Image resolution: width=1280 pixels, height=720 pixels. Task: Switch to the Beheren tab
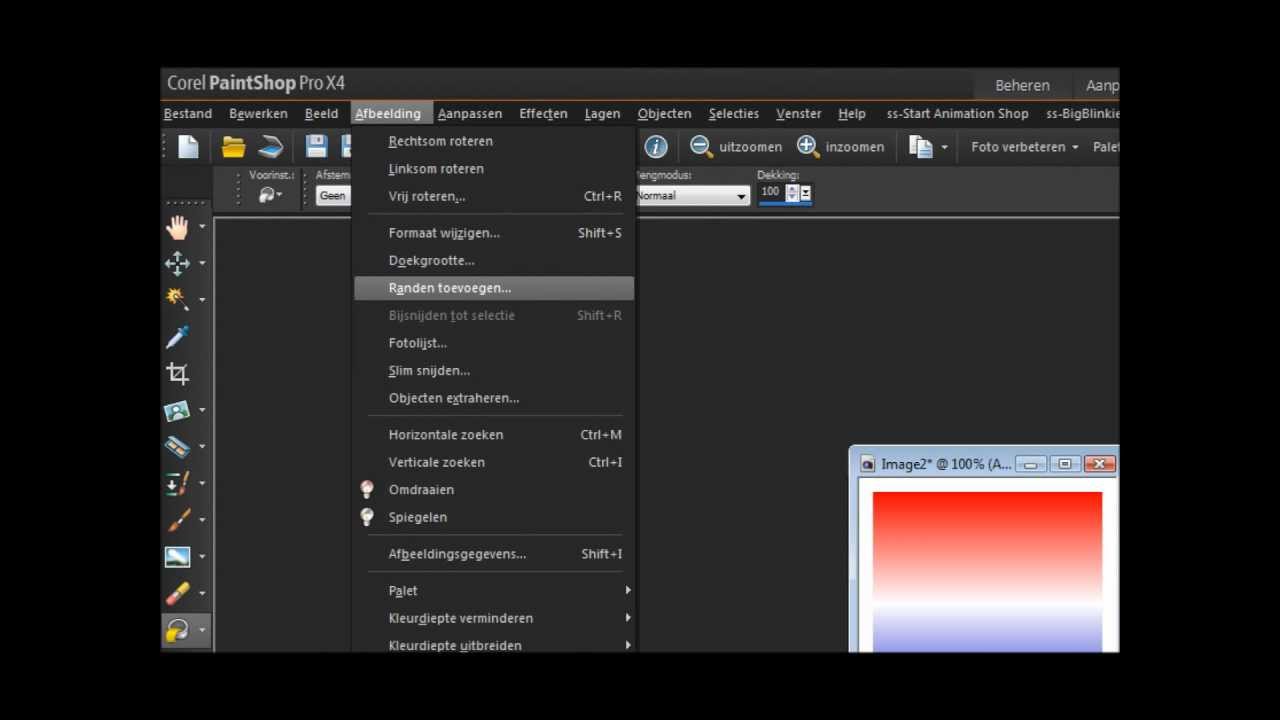(1022, 86)
